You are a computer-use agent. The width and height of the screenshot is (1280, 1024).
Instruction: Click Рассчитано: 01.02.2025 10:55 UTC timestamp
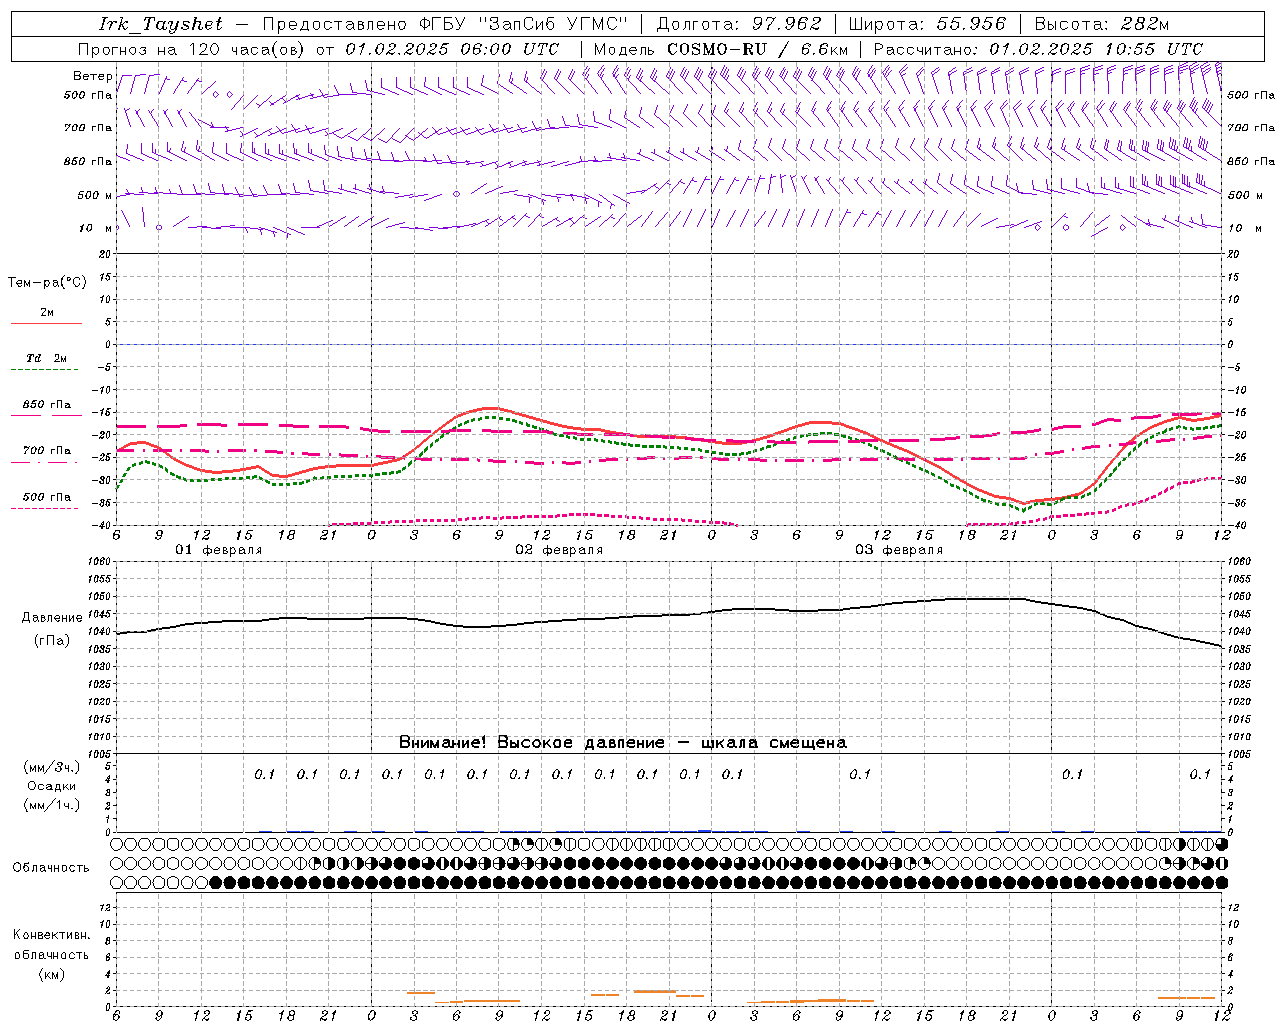pyautogui.click(x=1038, y=49)
